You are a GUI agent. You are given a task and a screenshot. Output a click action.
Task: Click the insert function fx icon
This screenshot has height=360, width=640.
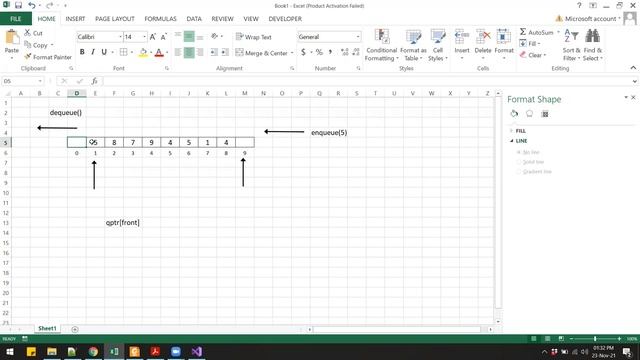point(94,81)
